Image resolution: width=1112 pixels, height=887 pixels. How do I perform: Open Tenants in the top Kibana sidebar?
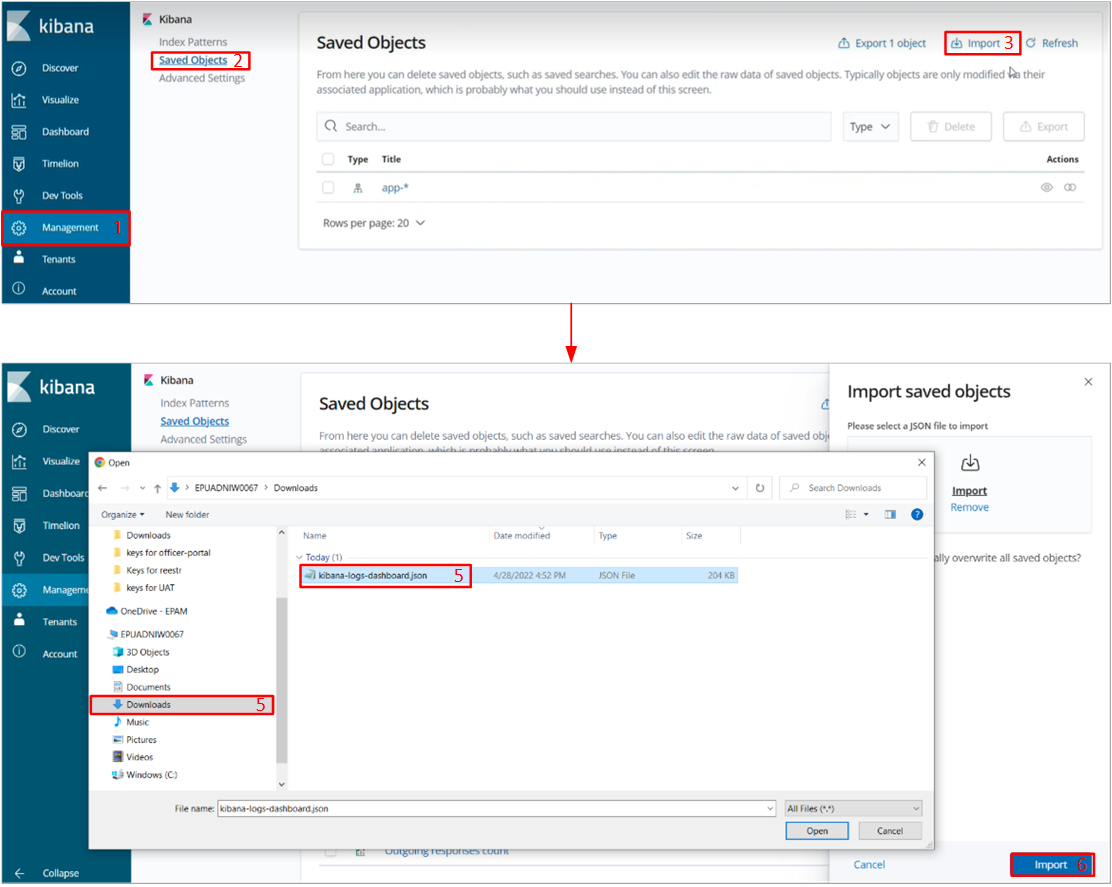click(x=58, y=260)
